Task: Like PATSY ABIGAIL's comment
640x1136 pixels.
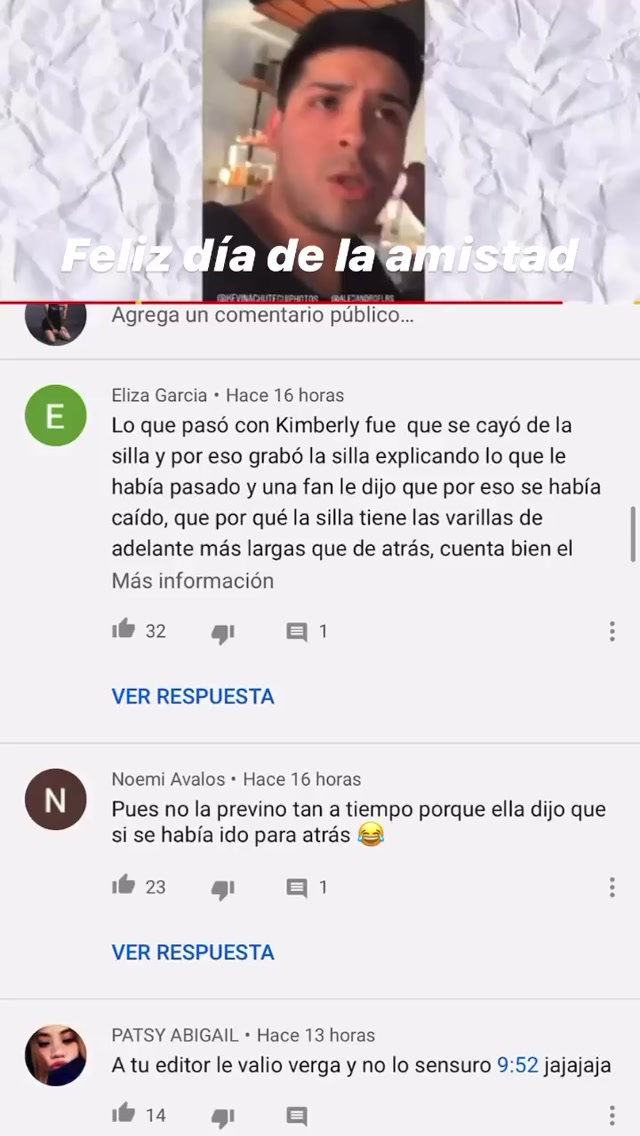Action: 124,1112
